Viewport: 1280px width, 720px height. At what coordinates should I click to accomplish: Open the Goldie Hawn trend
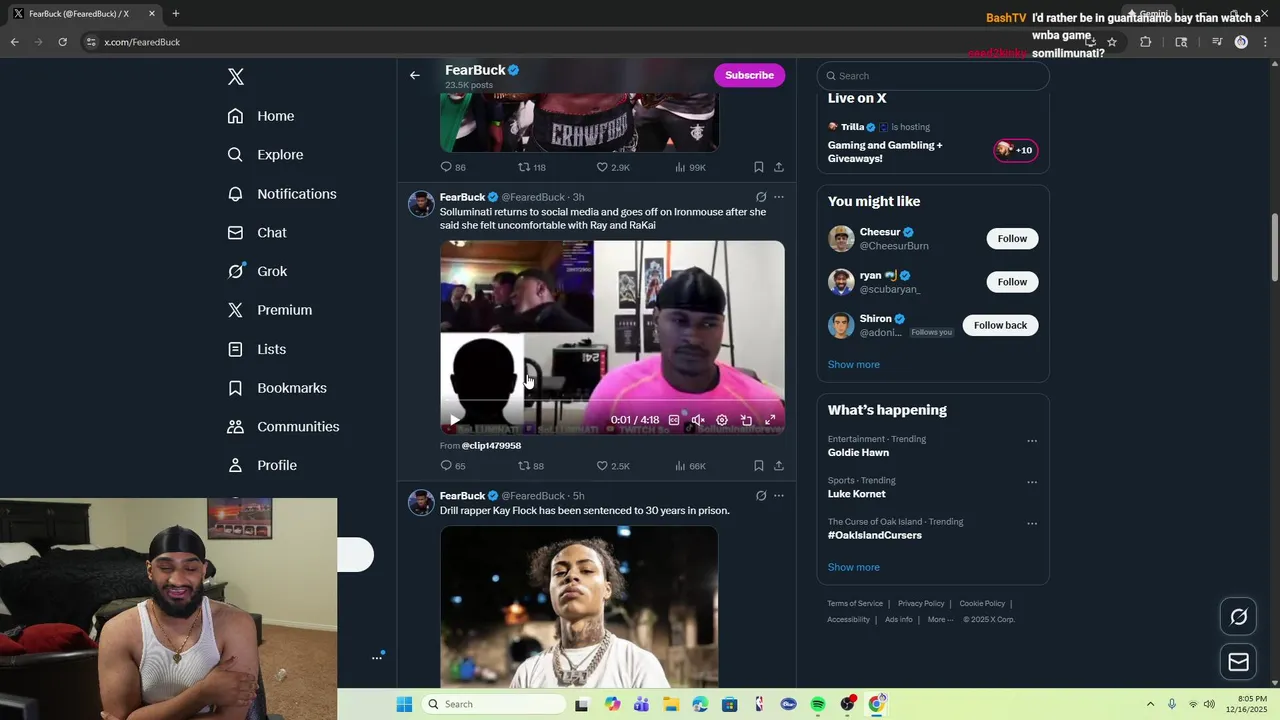click(x=858, y=453)
